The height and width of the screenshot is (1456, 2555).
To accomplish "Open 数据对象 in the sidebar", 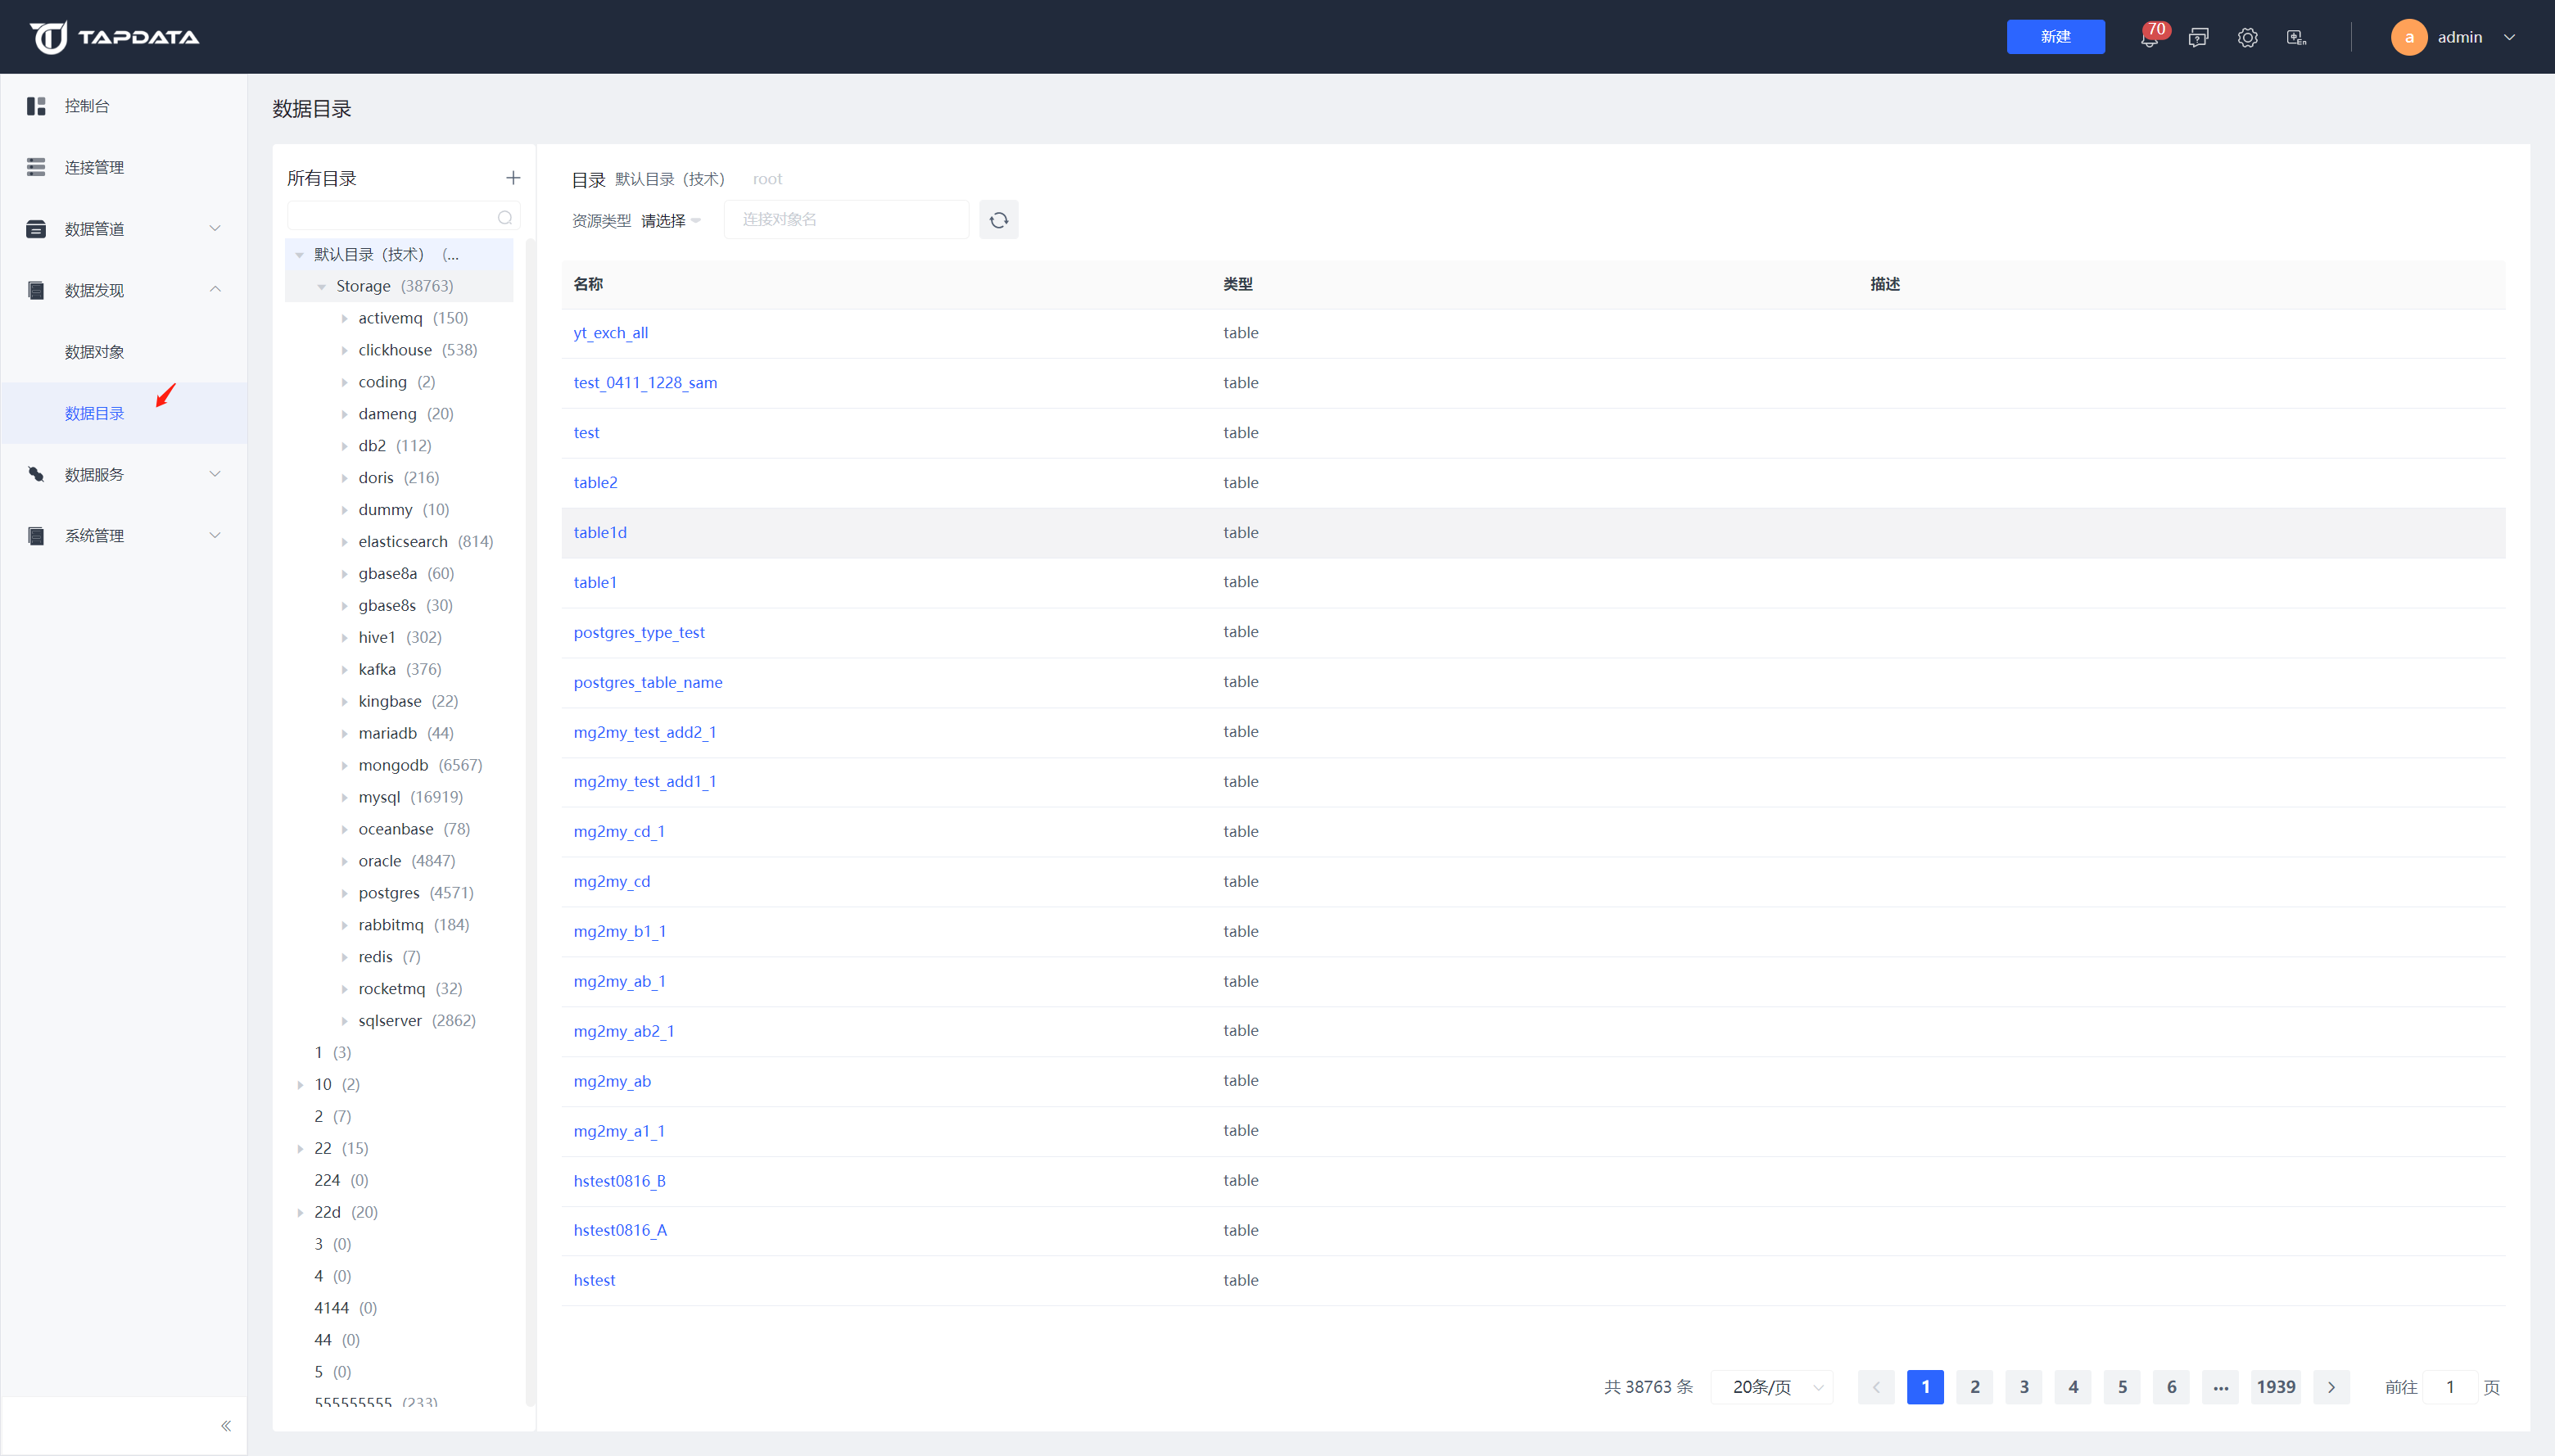I will coord(95,352).
